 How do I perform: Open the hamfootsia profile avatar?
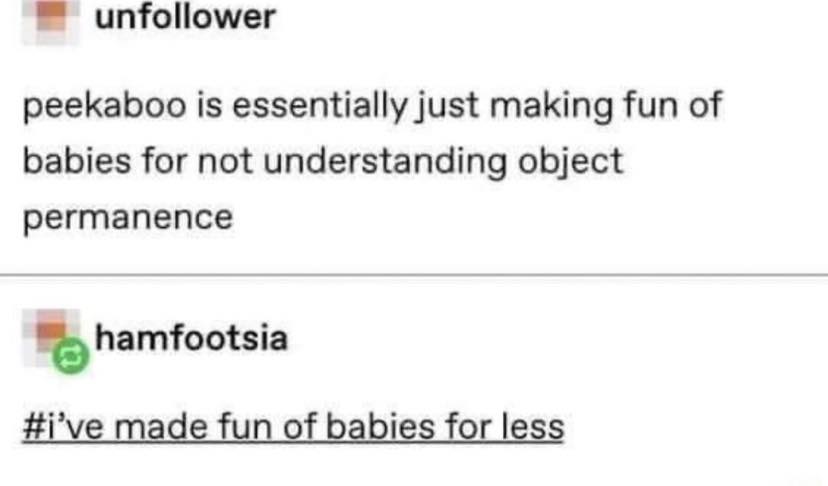(51, 338)
